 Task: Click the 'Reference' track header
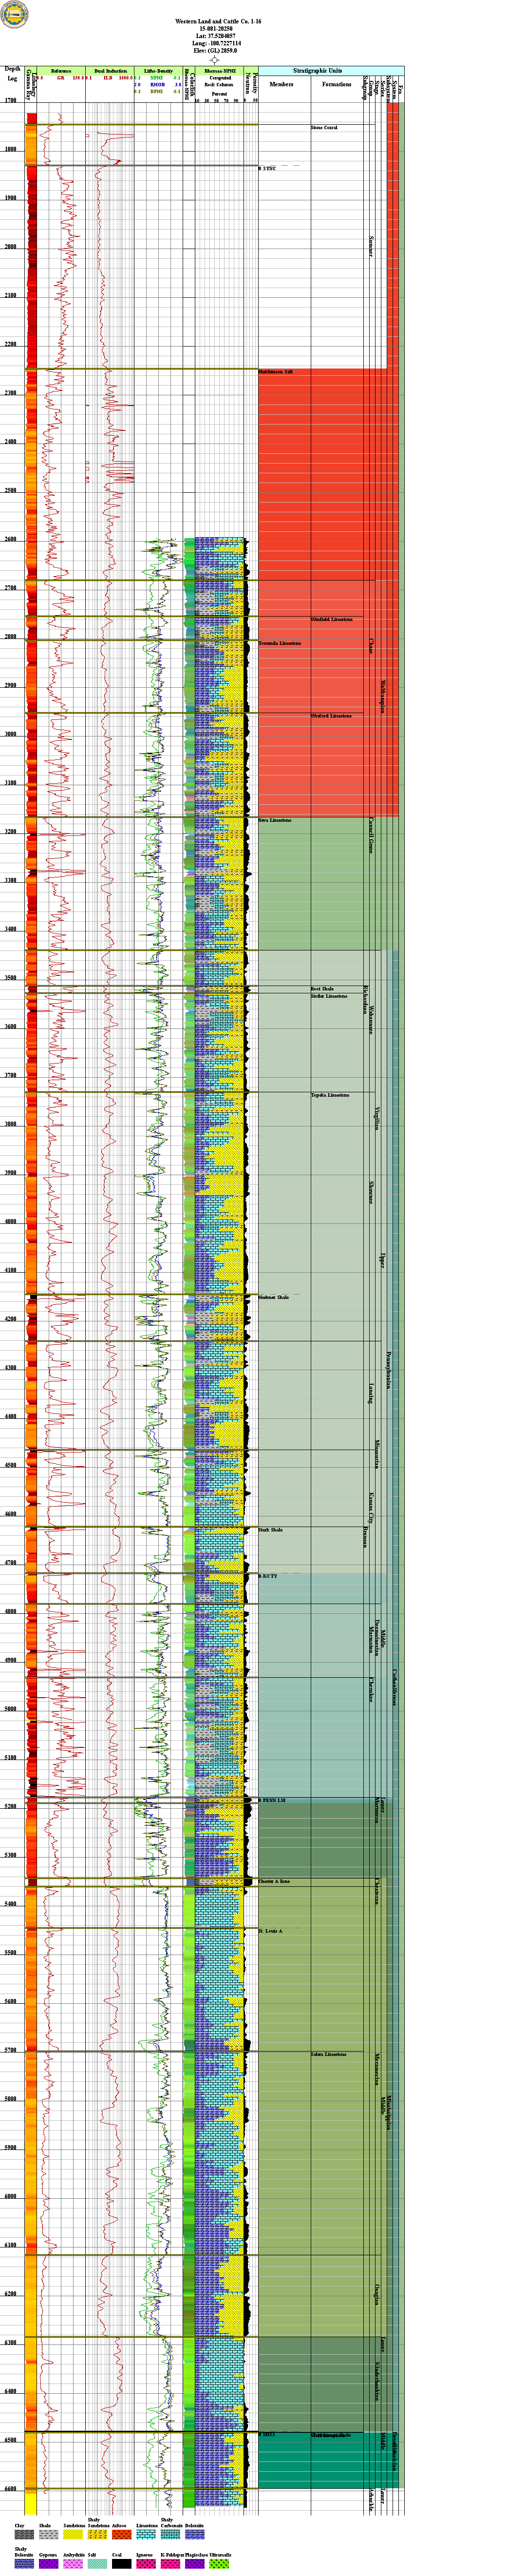[61, 71]
